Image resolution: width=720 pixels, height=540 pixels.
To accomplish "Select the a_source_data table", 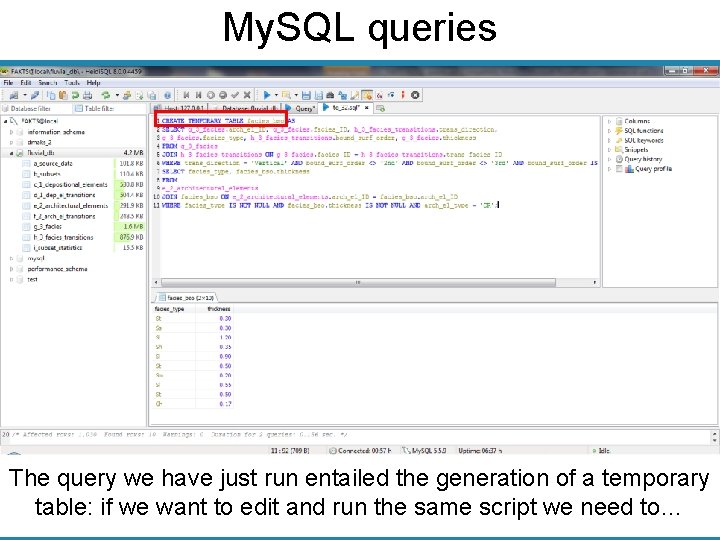I will click(x=53, y=163).
